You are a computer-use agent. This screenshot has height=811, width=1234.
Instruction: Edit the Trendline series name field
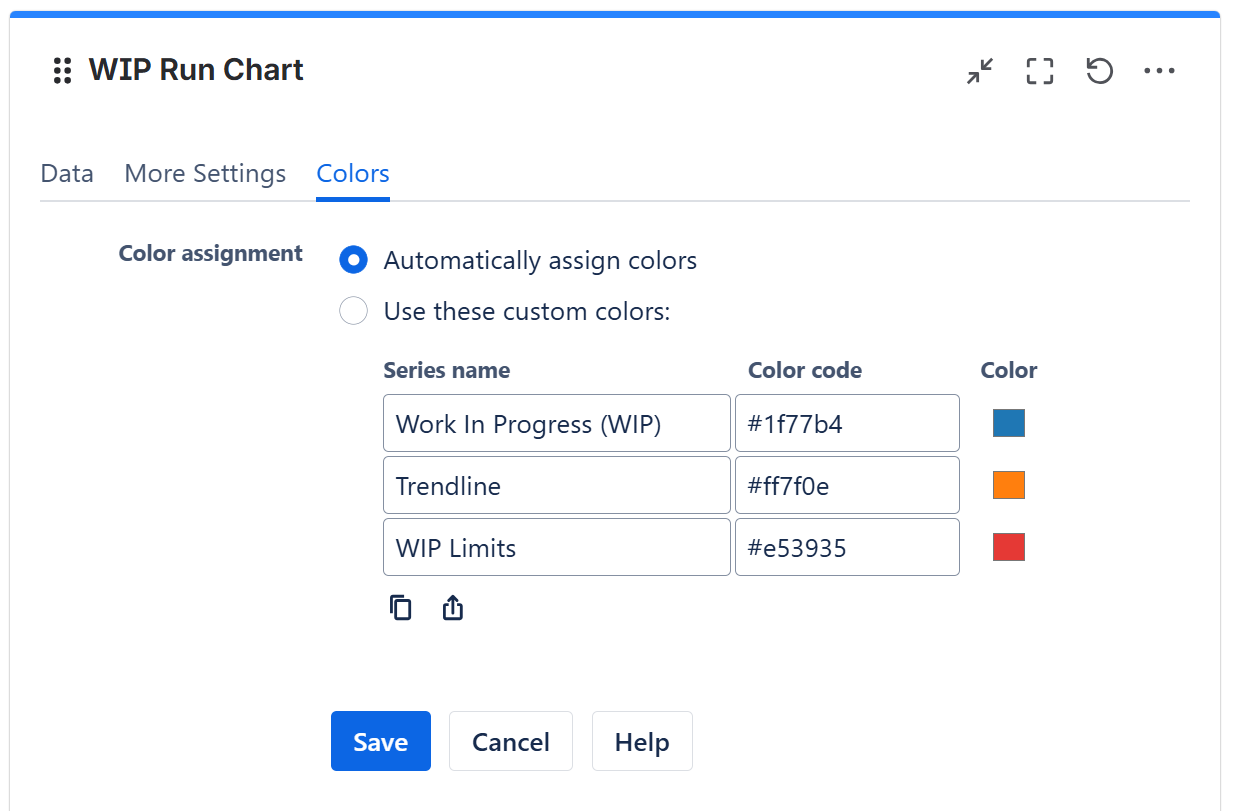(x=556, y=486)
